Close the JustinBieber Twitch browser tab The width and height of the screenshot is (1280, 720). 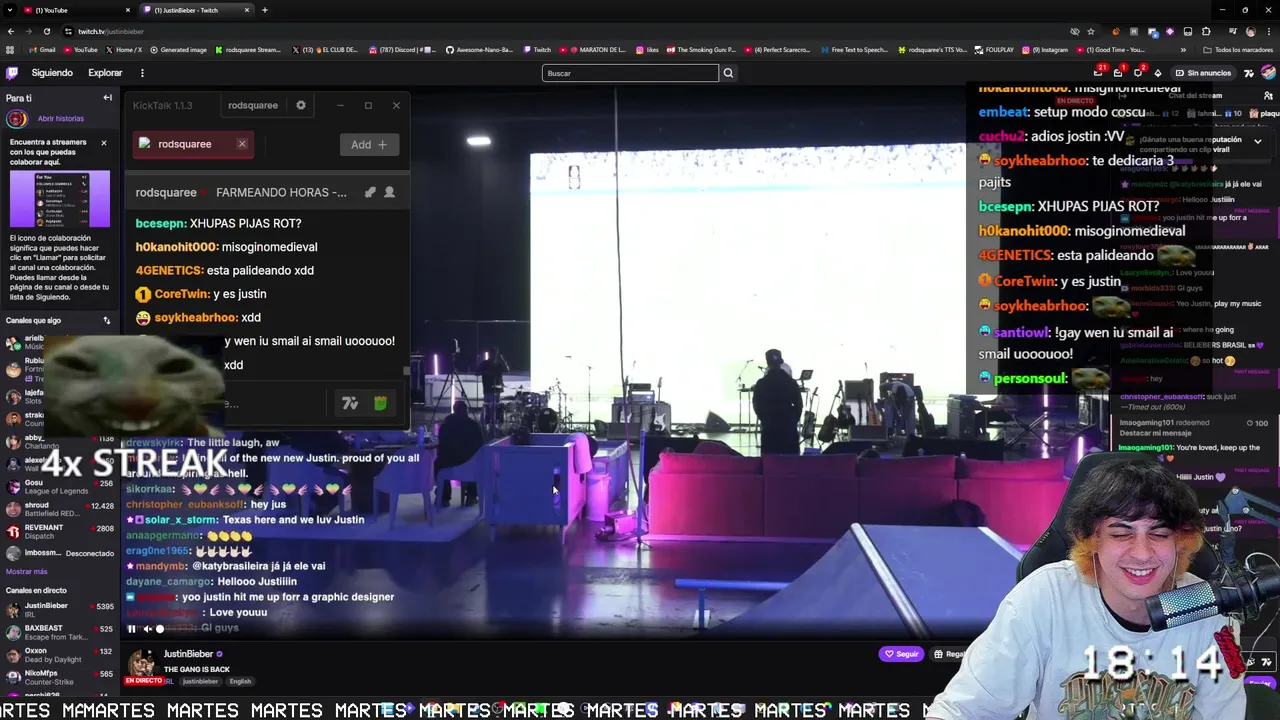[247, 10]
